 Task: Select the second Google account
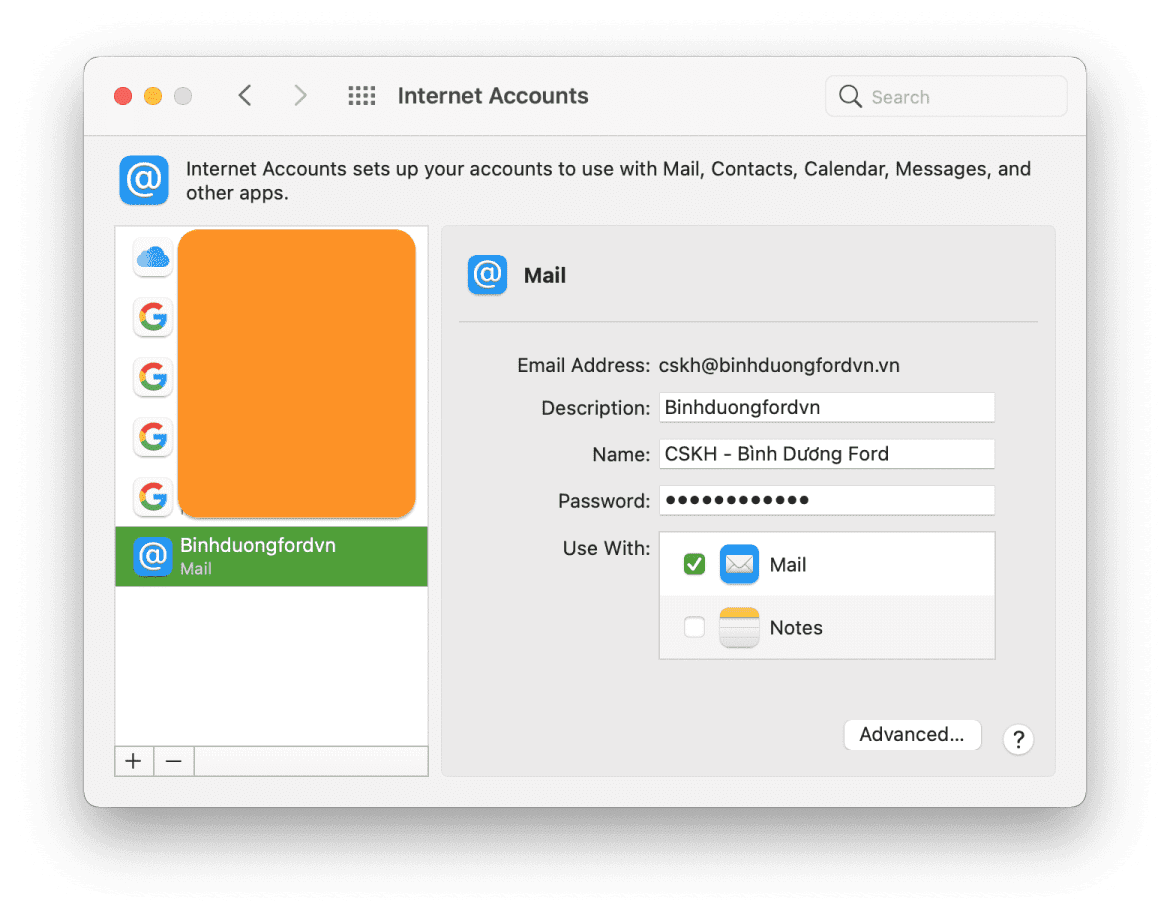(x=152, y=377)
